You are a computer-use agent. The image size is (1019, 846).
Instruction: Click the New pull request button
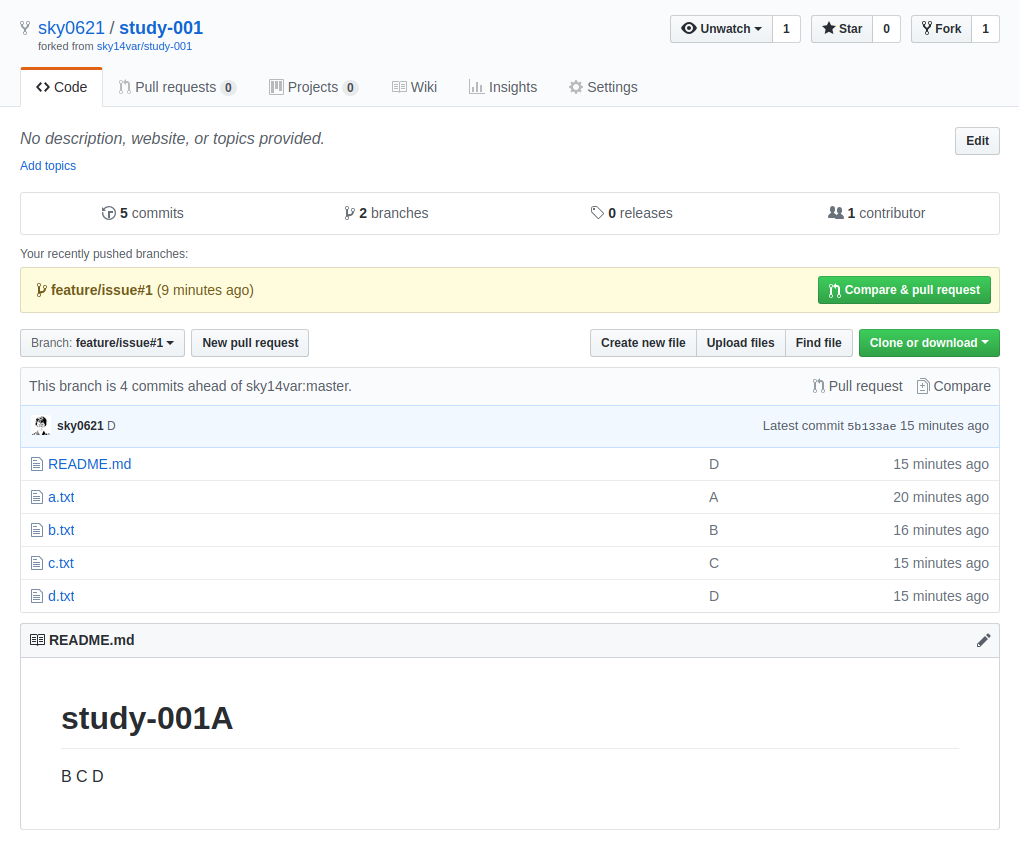(250, 343)
